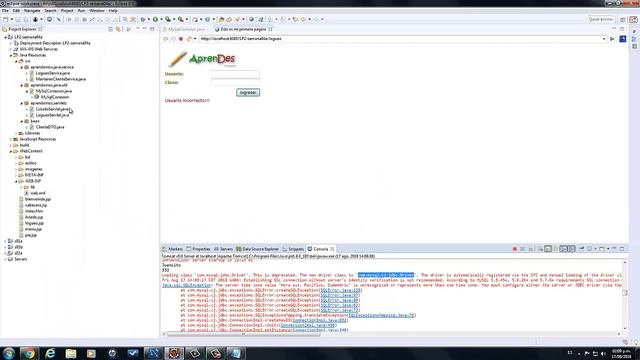Select bienvenida.jsp file
The height and width of the screenshot is (360, 640).
point(38,199)
